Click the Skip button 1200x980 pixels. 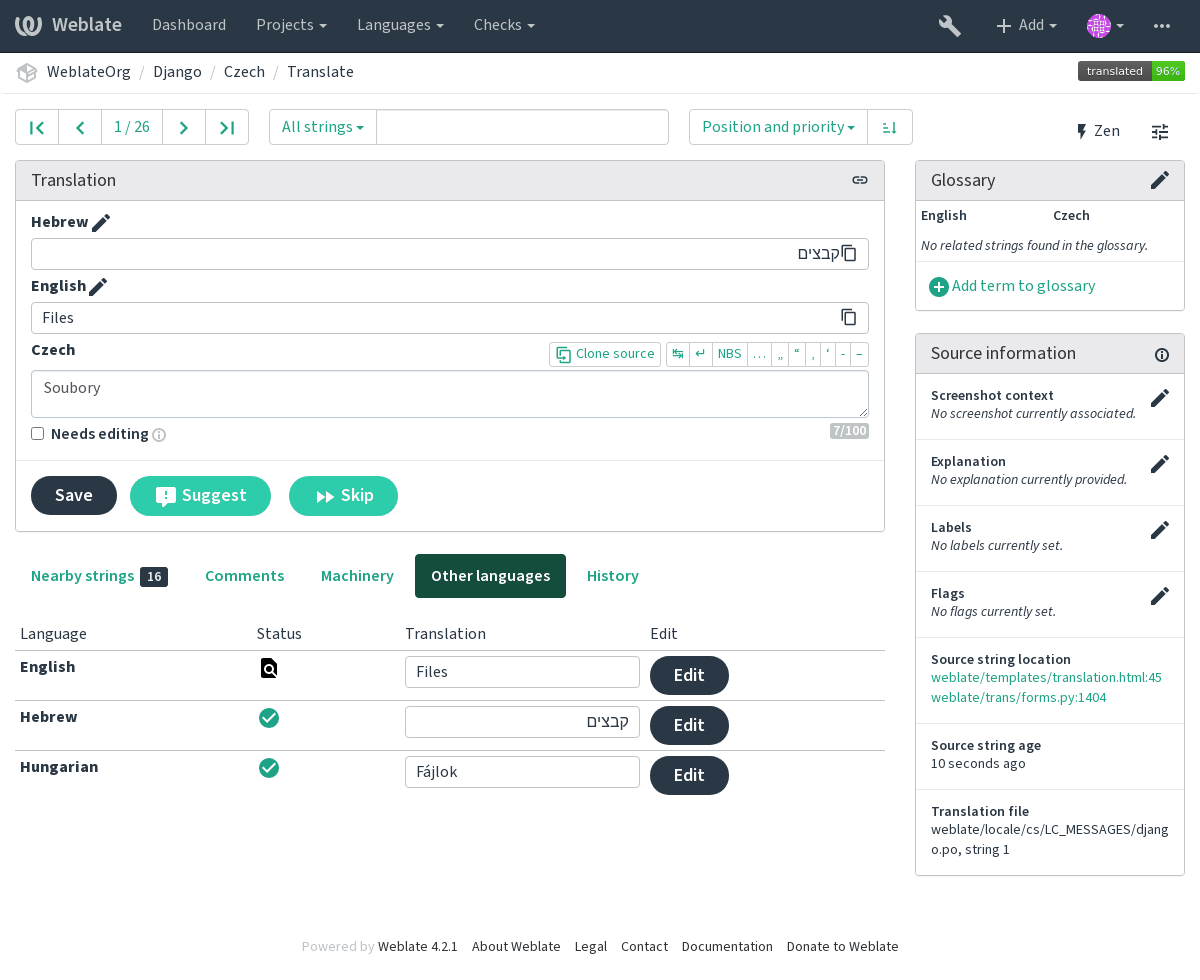[343, 496]
